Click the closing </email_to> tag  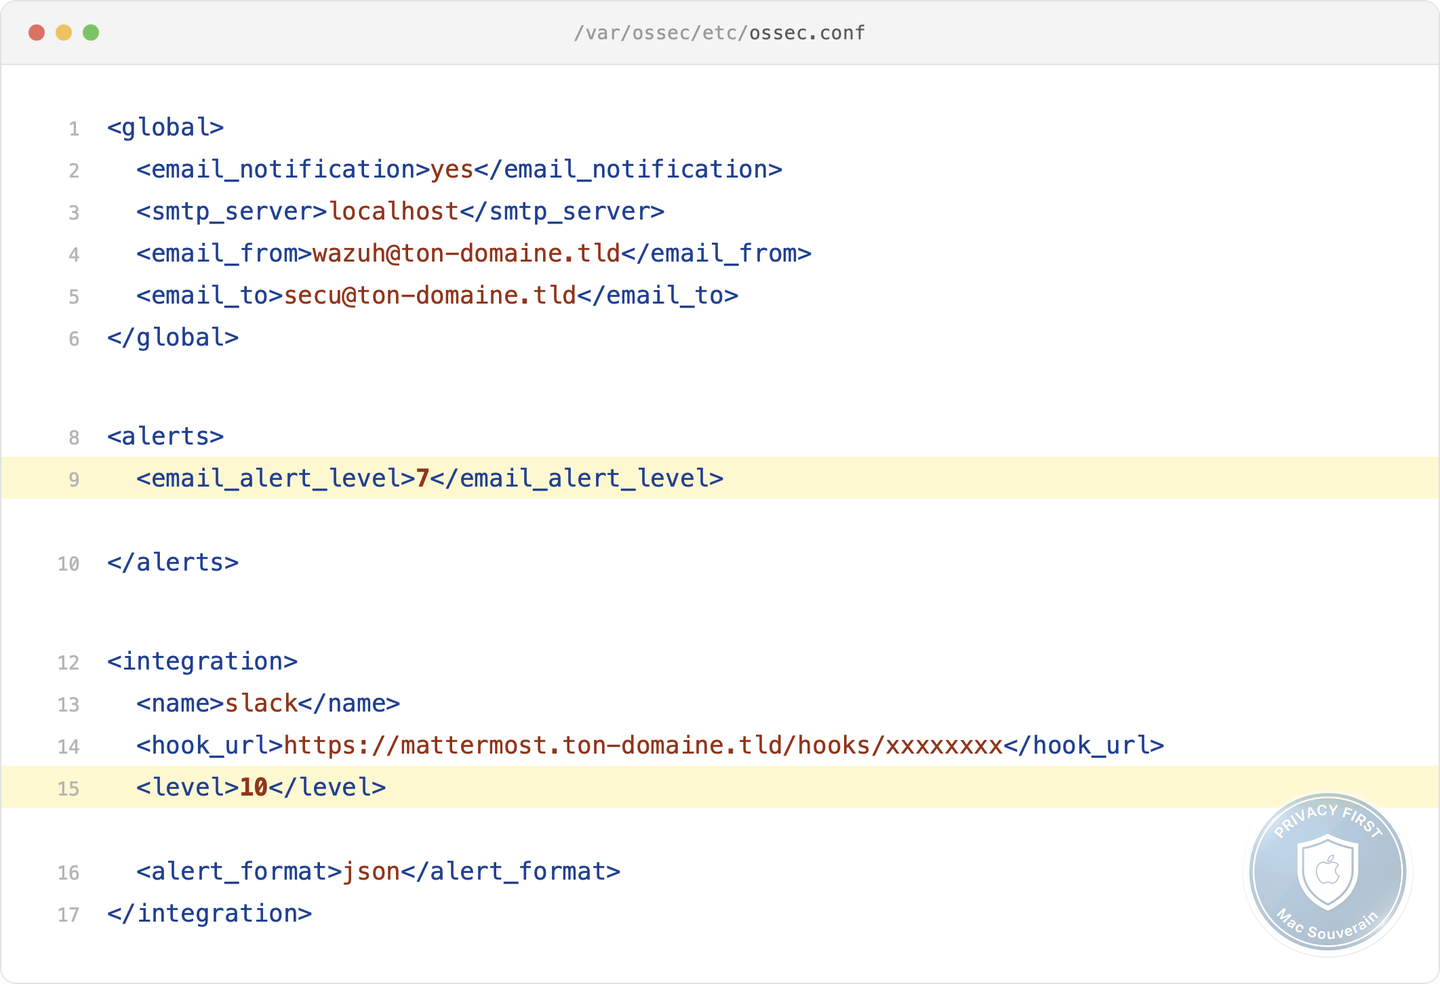(658, 296)
